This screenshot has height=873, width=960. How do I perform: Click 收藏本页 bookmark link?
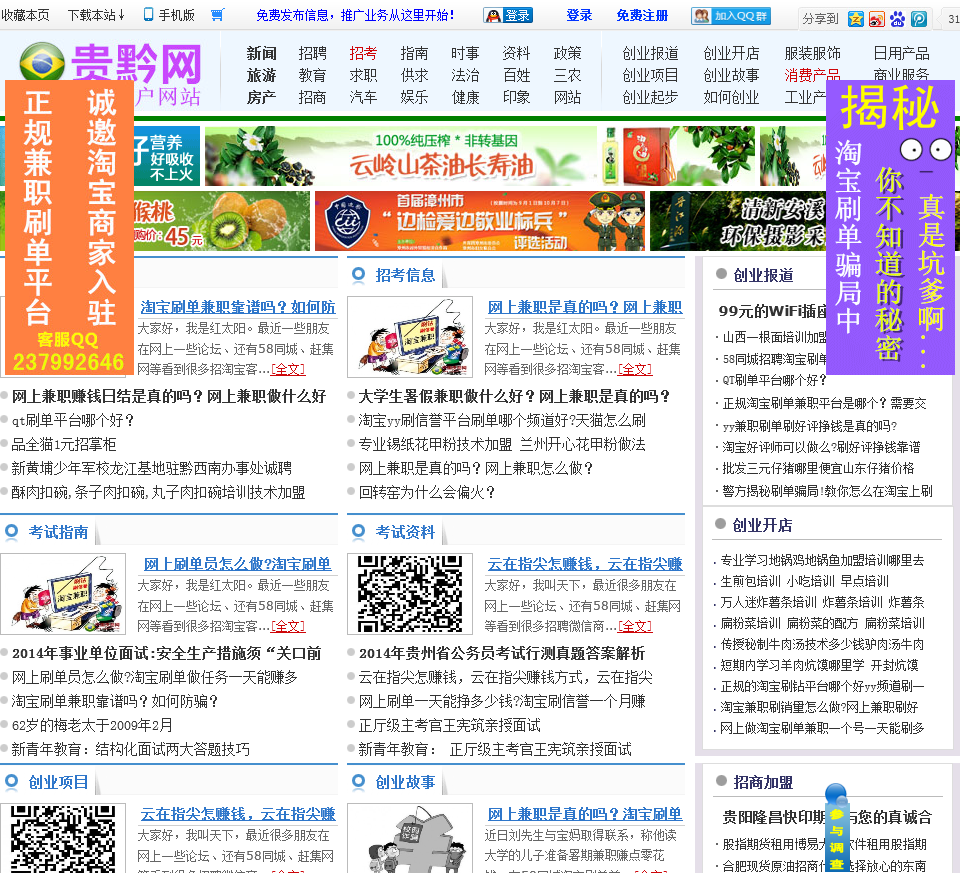tap(25, 15)
